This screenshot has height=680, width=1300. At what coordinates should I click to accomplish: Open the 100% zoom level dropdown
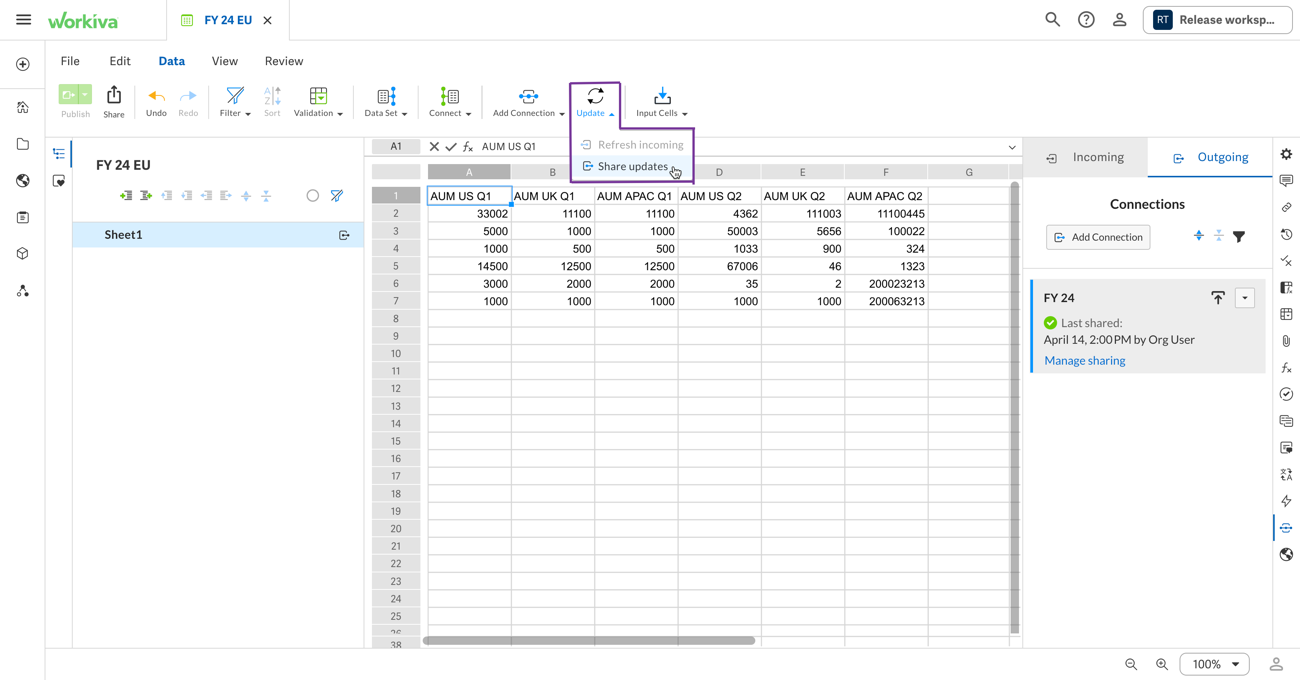[x=1215, y=664]
